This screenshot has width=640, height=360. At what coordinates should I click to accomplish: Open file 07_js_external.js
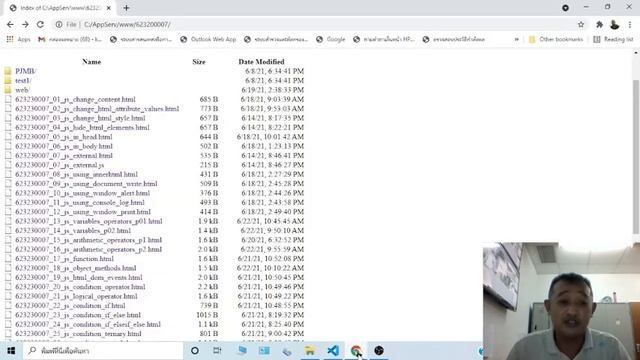pos(60,165)
